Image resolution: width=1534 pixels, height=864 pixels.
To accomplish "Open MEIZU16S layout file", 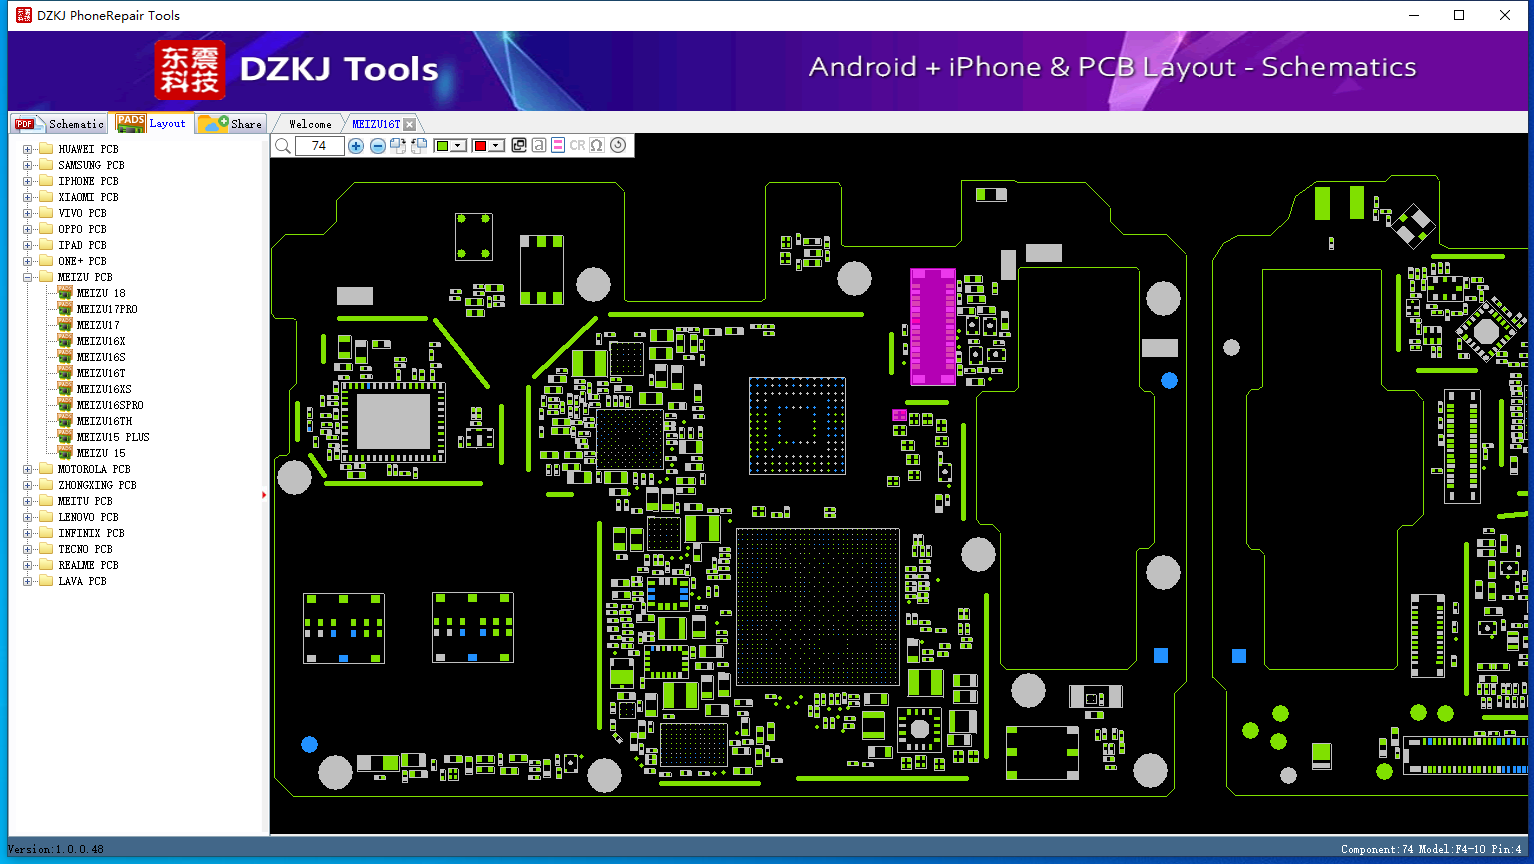I will click(101, 357).
